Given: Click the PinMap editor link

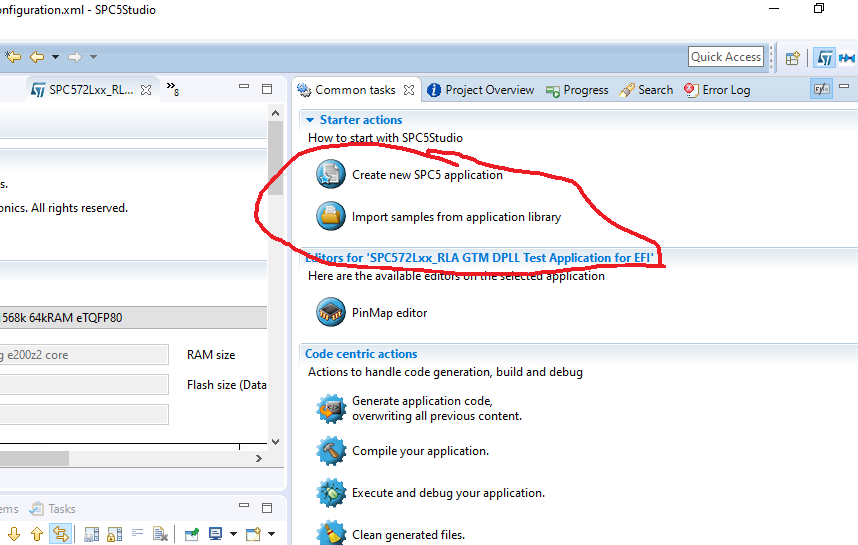Looking at the screenshot, I should [389, 312].
